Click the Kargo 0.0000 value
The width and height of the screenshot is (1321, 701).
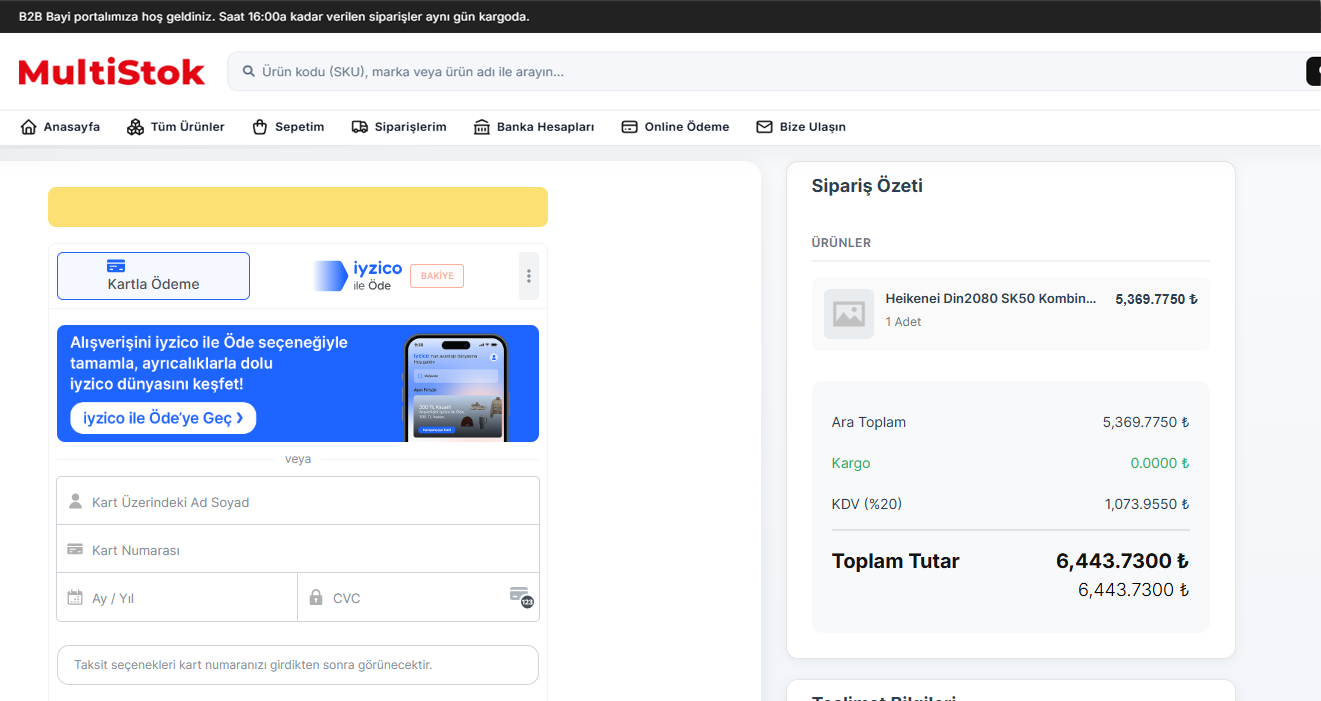(x=1160, y=463)
